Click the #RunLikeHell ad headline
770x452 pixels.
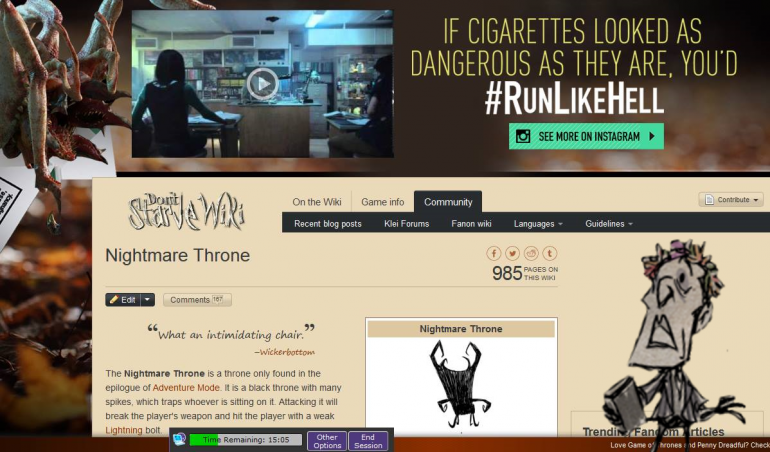(574, 100)
